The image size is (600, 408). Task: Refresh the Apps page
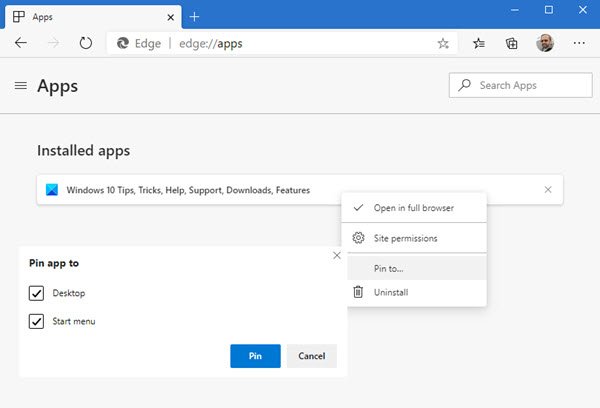pos(86,43)
